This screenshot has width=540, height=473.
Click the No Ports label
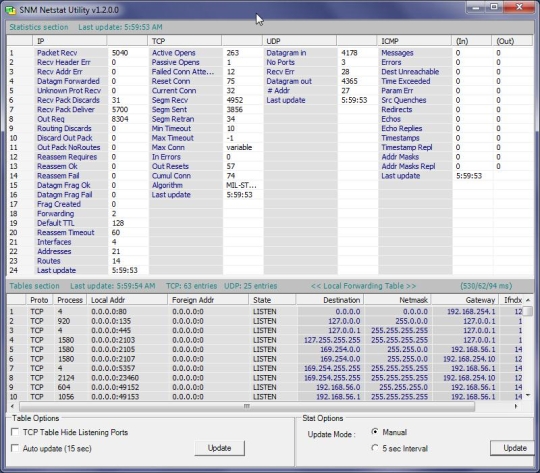pos(280,62)
